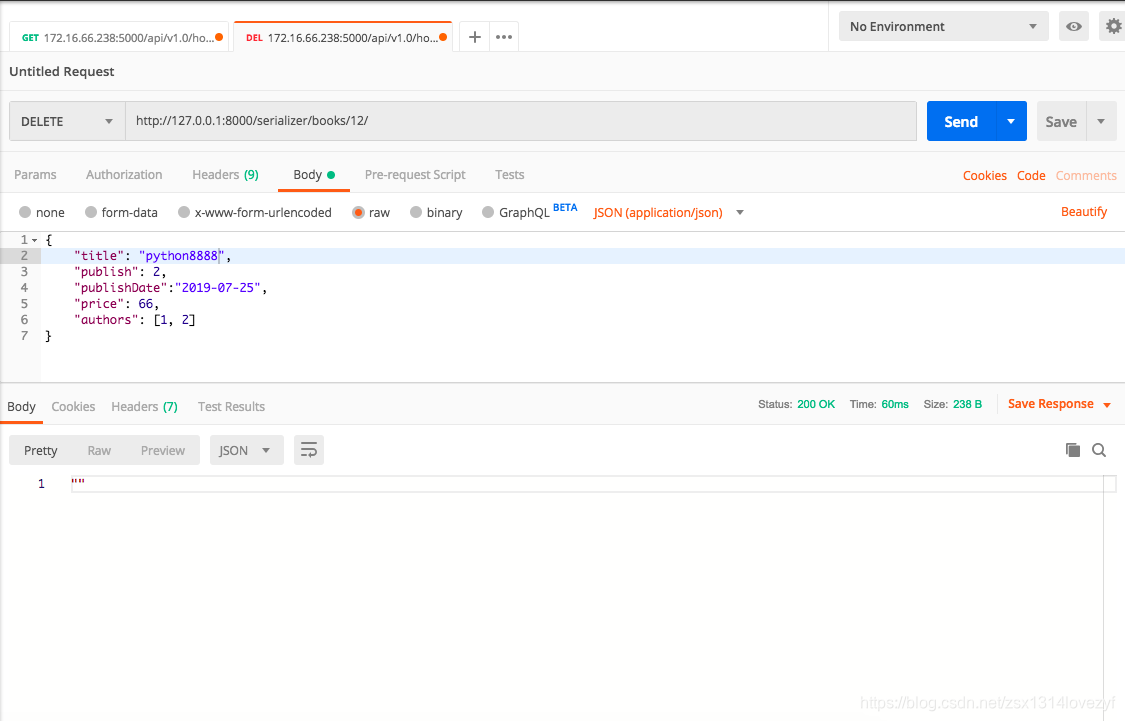Open manage environments gear icon

[1113, 27]
